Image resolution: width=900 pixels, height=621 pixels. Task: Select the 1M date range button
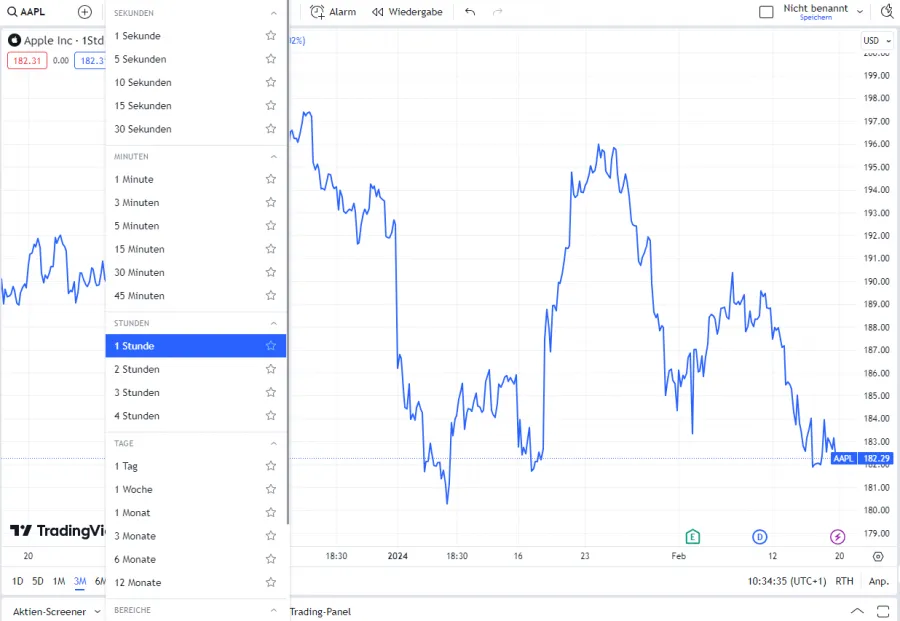click(x=59, y=581)
